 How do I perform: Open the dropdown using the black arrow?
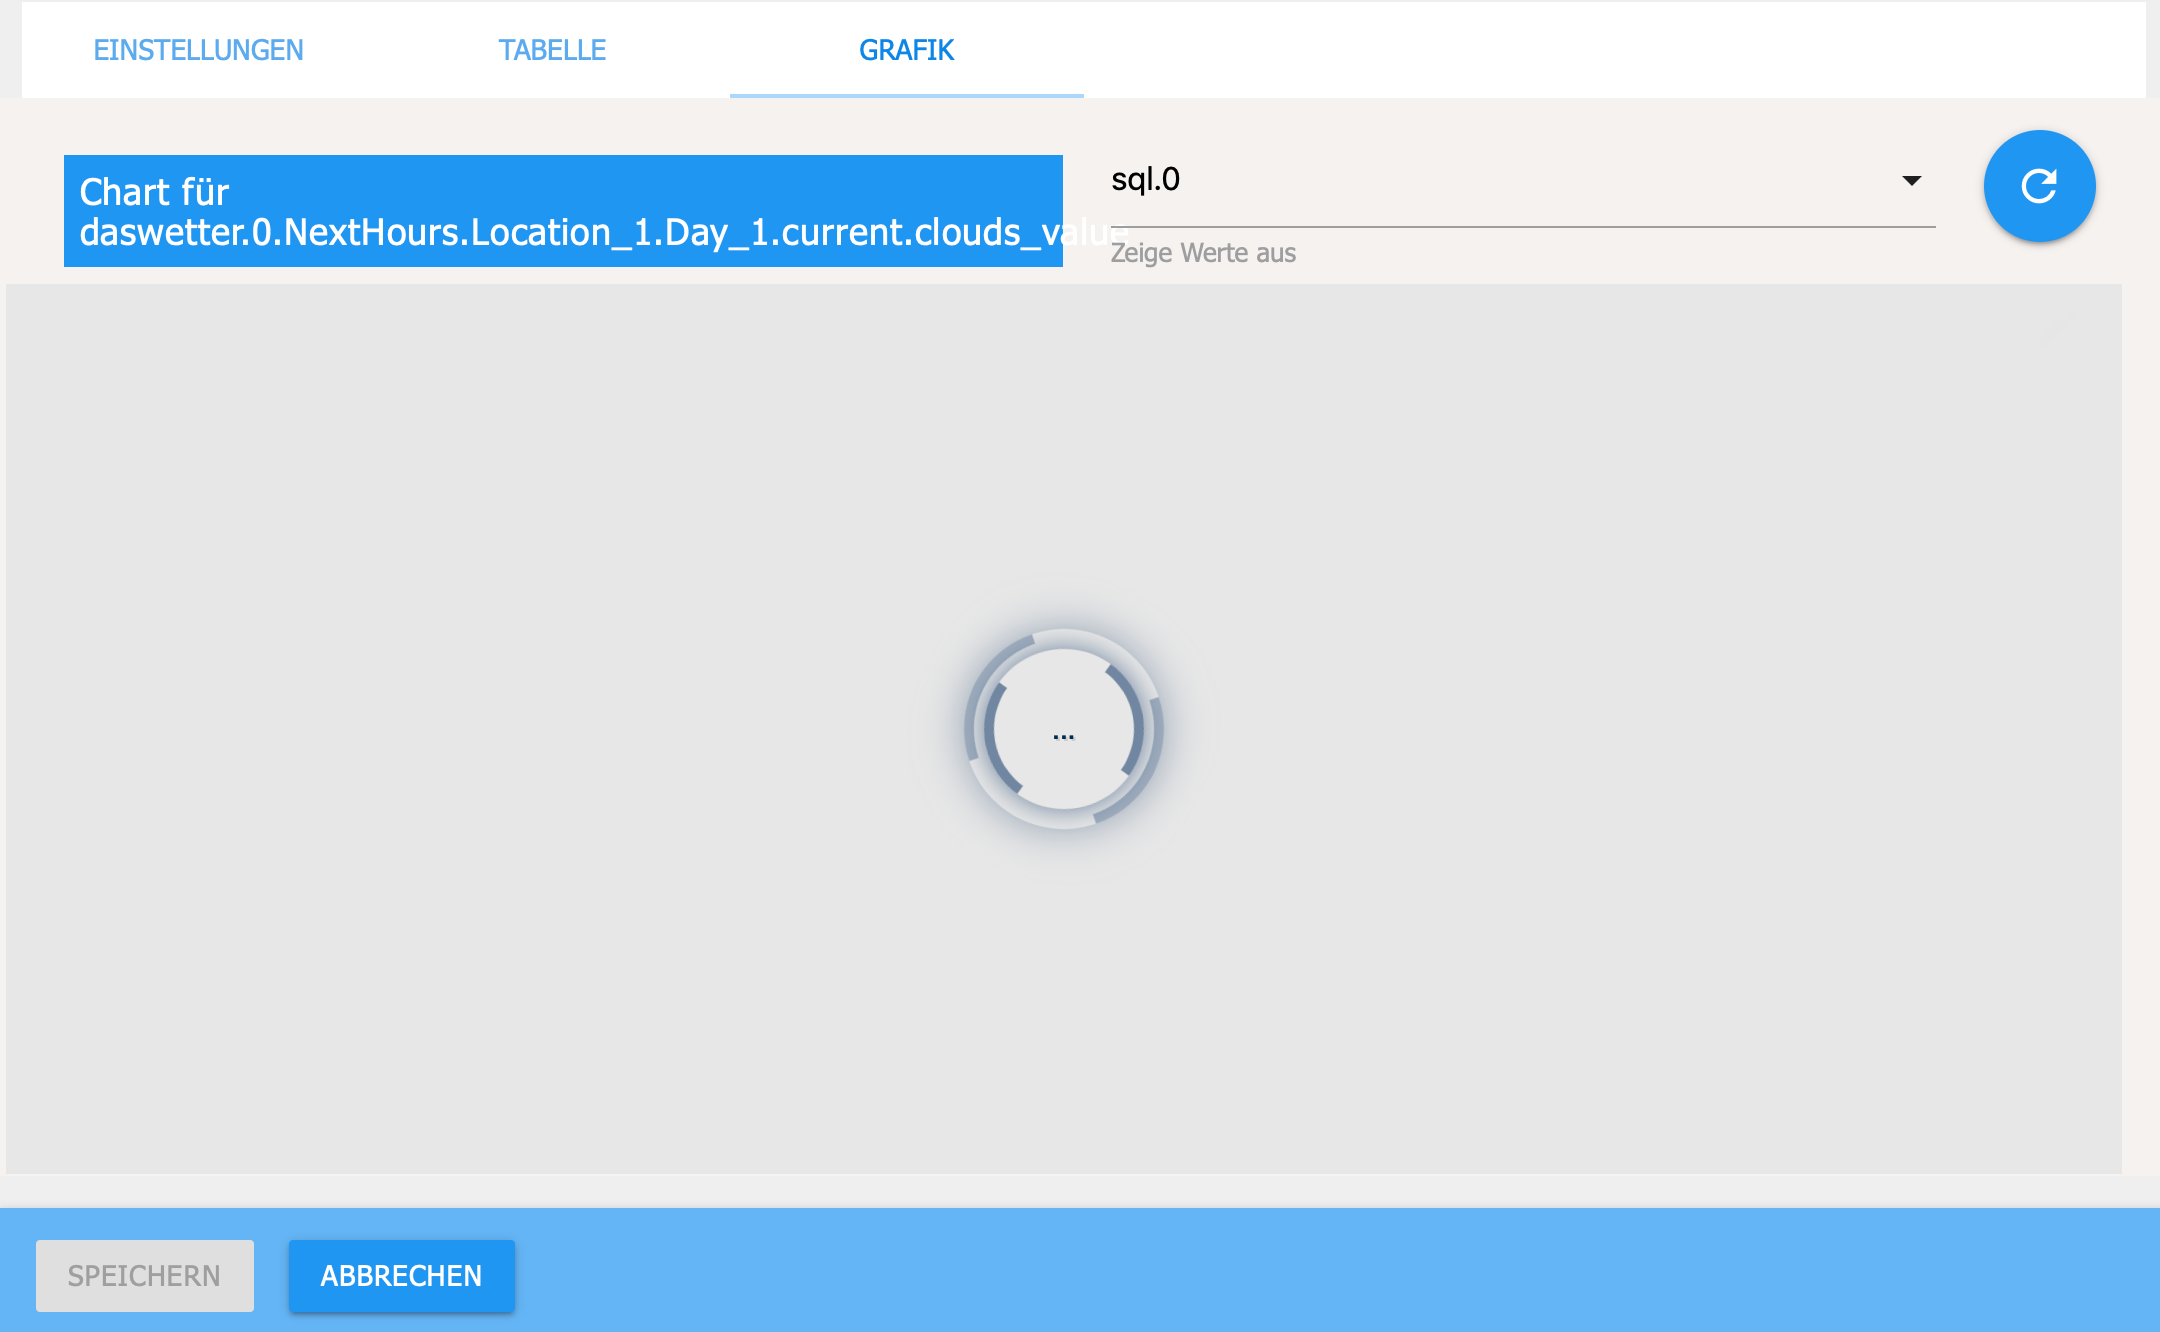[x=1911, y=181]
